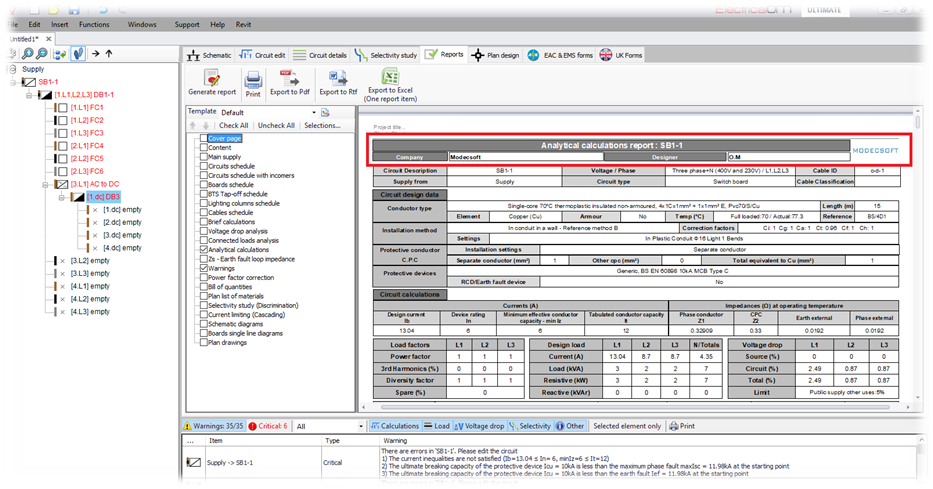Open the Revit menu
The width and height of the screenshot is (933, 489).
click(243, 24)
